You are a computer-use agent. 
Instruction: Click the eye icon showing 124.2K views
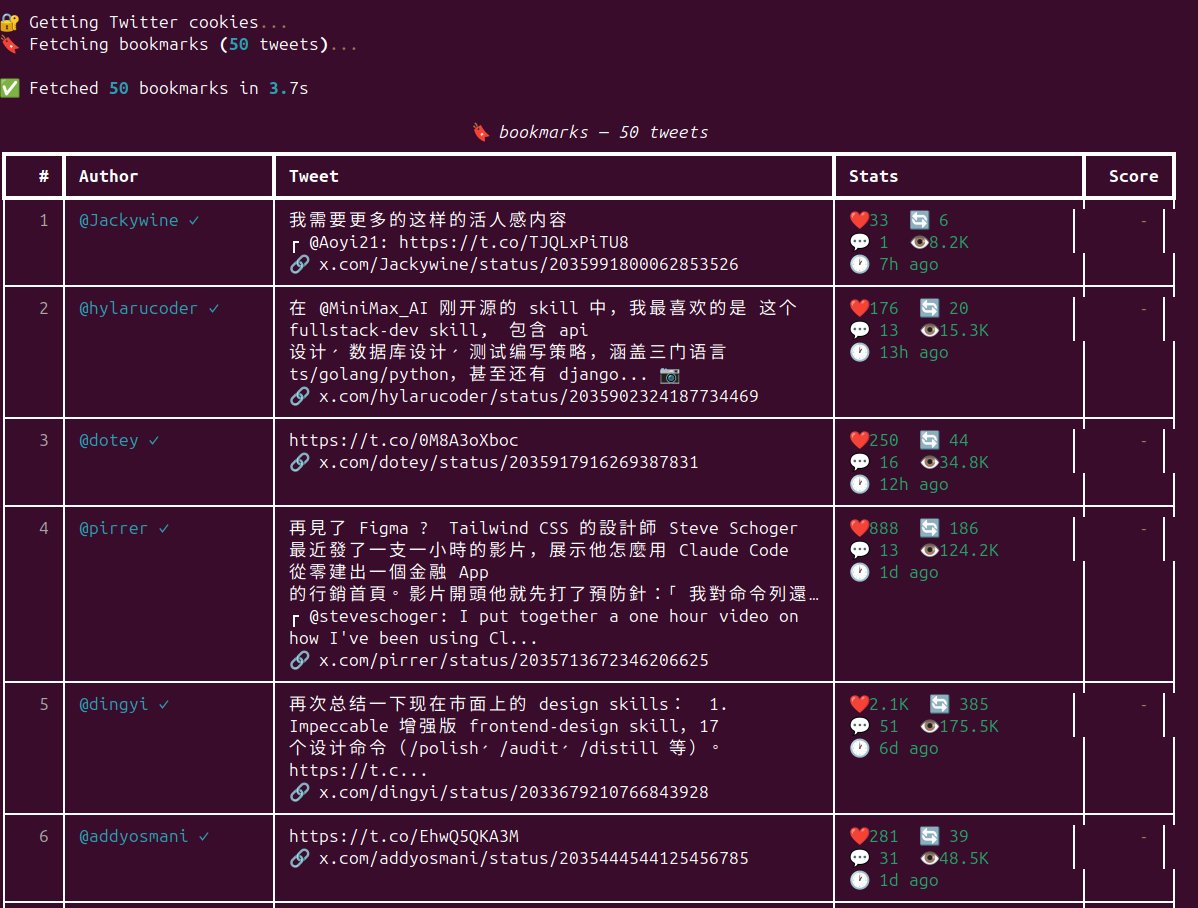point(929,550)
